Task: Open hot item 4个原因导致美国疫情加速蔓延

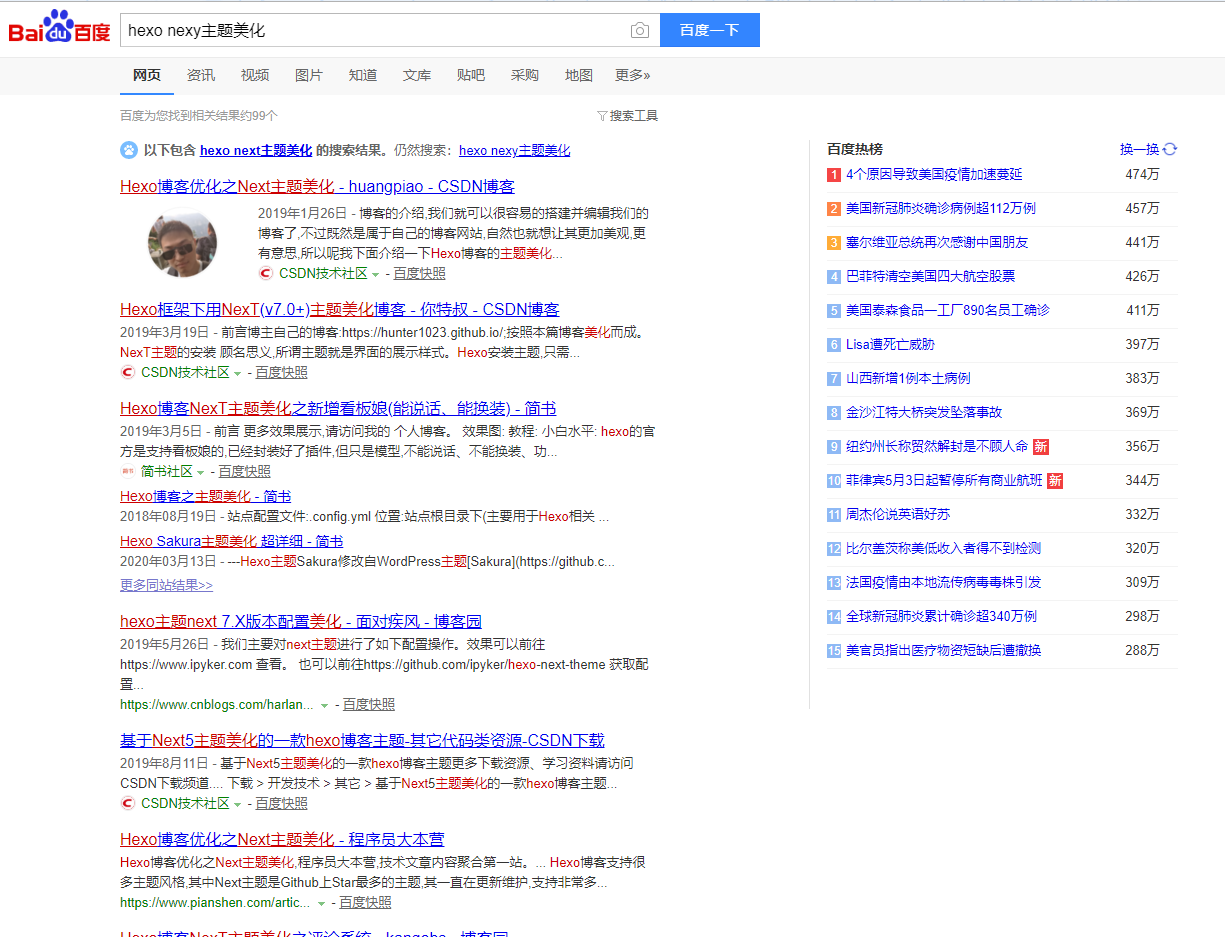Action: pos(934,174)
